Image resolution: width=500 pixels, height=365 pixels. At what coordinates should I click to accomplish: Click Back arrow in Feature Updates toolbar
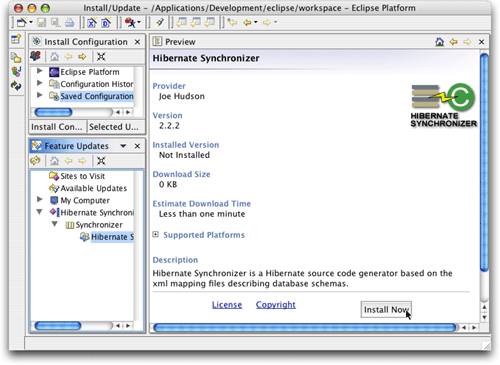[68, 161]
